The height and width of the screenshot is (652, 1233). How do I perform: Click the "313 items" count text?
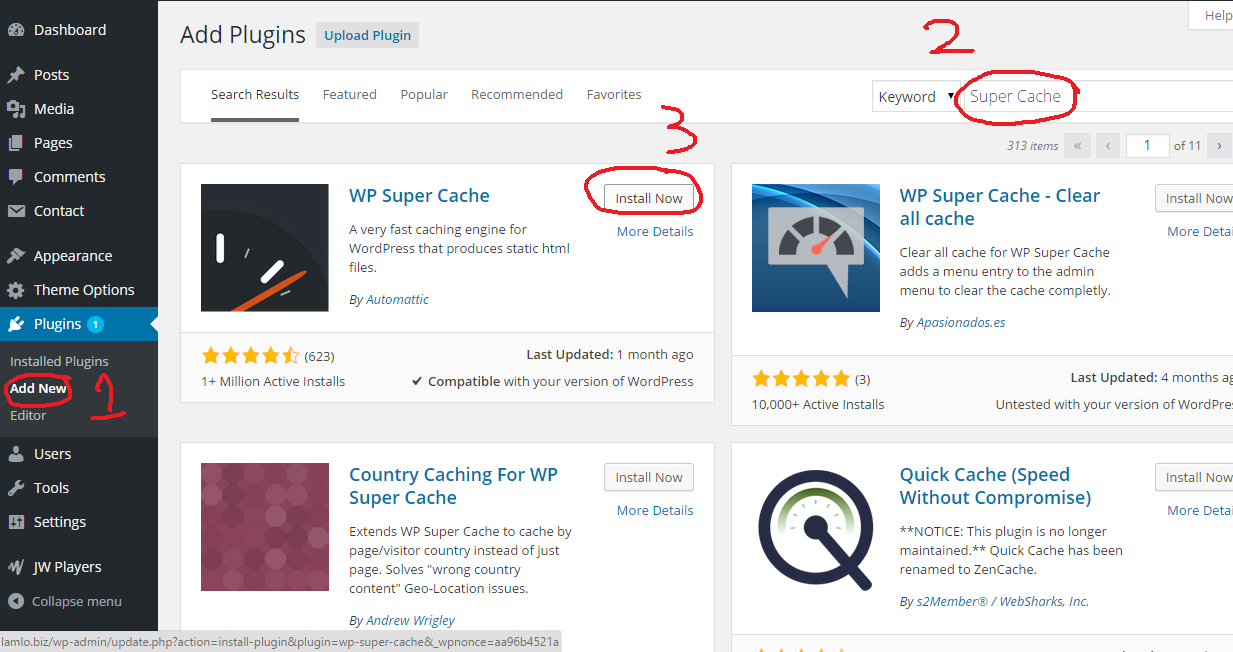click(1032, 146)
